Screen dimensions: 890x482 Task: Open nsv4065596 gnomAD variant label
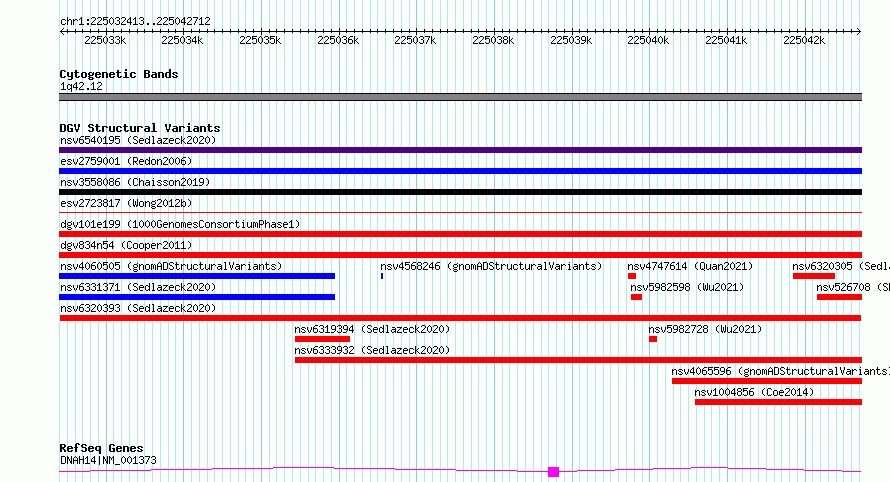(x=780, y=371)
